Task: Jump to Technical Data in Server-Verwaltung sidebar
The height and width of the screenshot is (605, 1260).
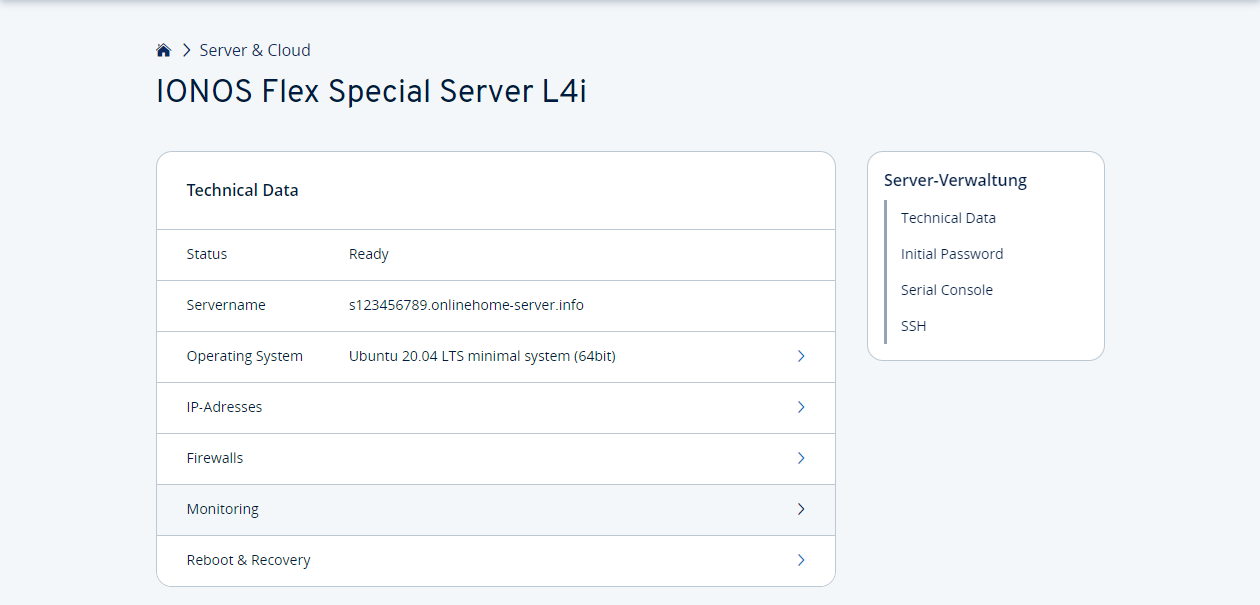Action: pos(948,218)
